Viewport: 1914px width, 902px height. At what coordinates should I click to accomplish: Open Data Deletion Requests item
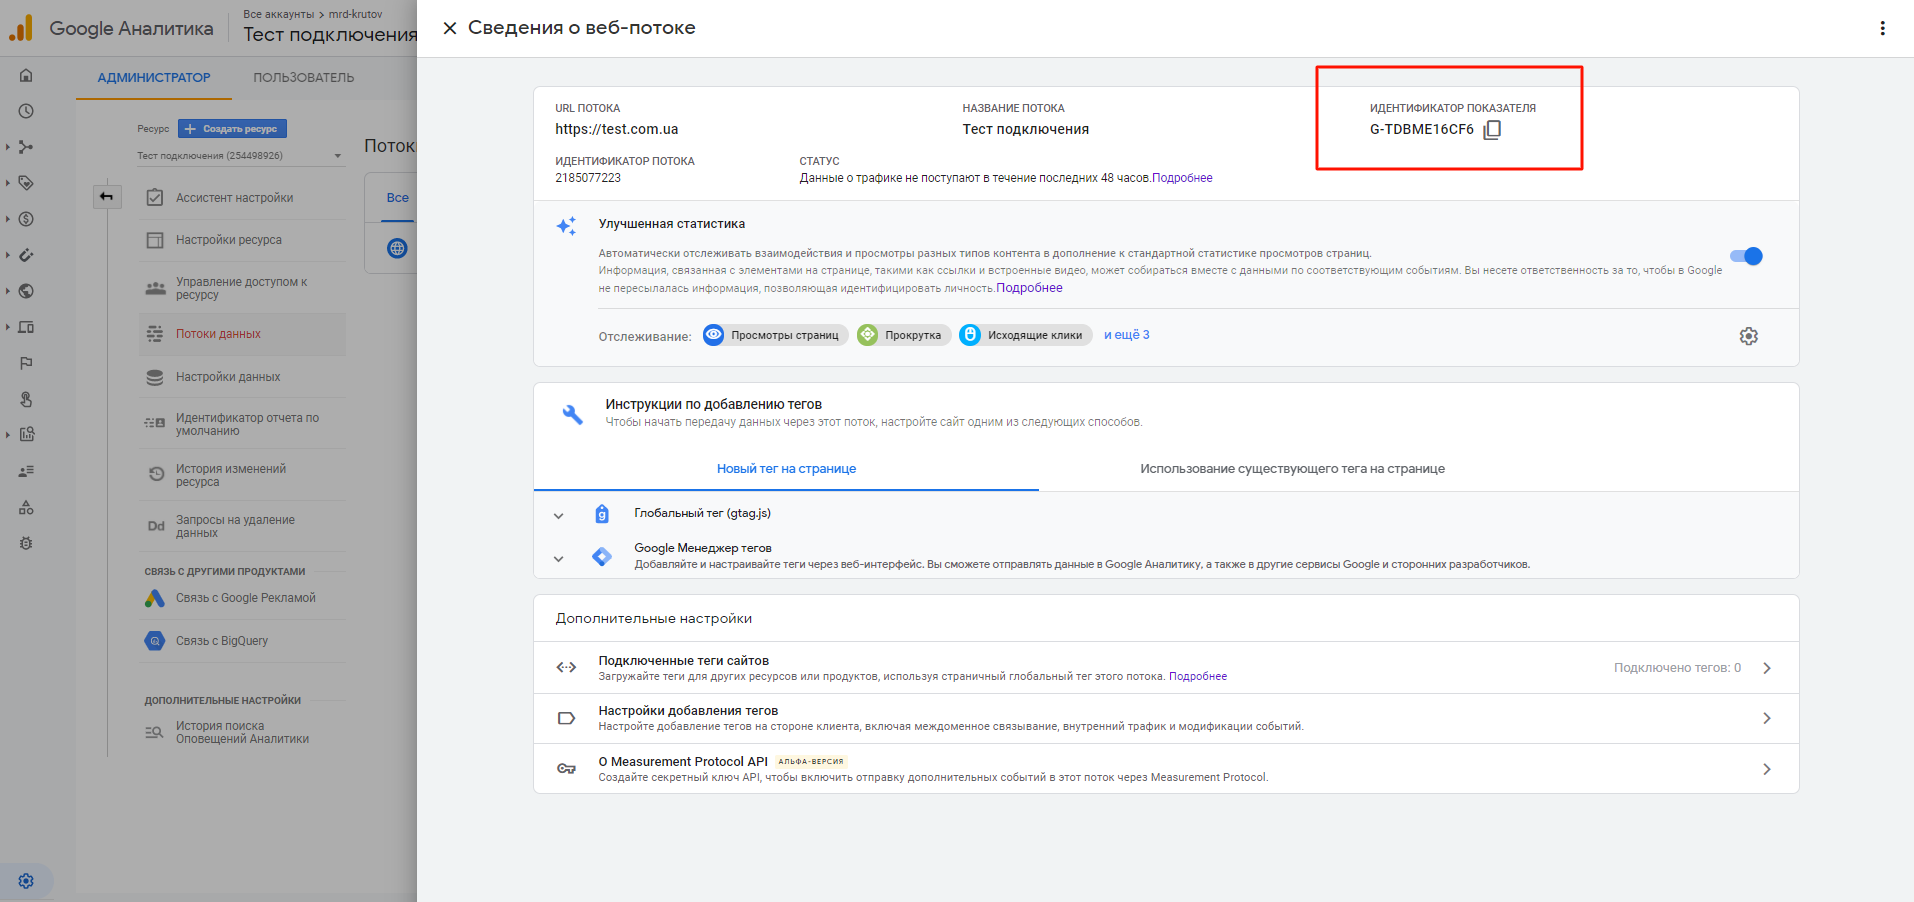coord(242,526)
